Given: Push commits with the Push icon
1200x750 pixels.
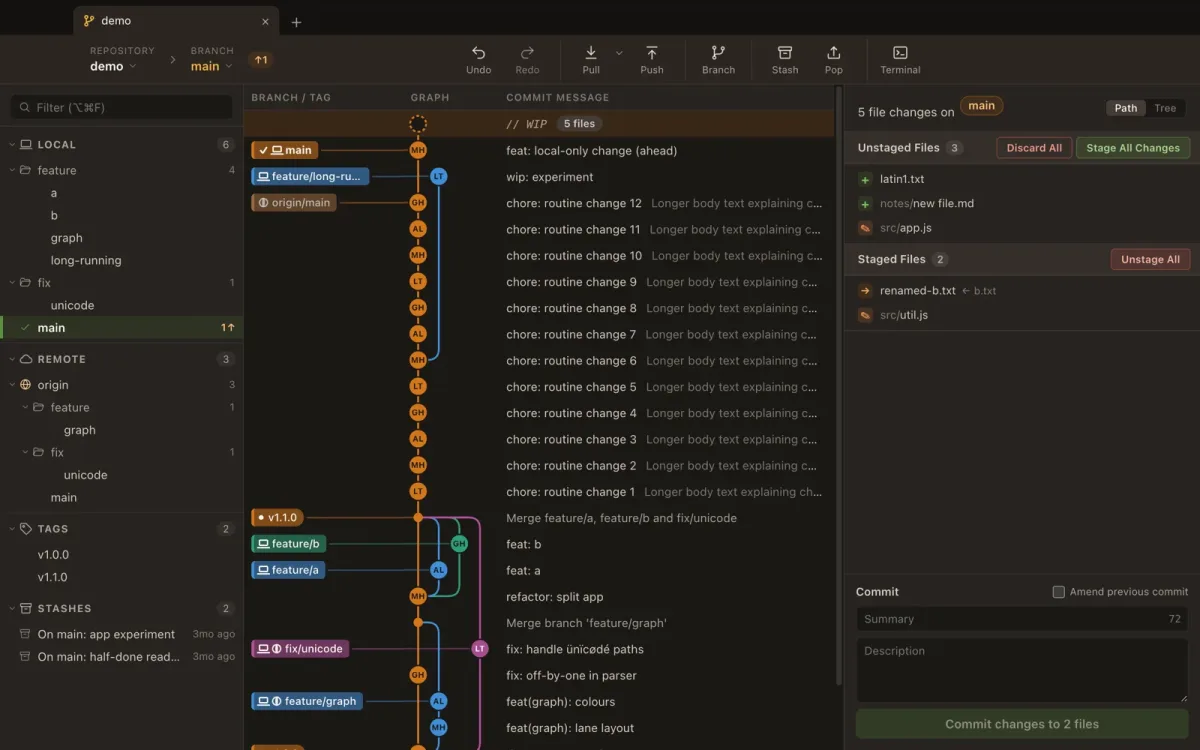Looking at the screenshot, I should point(652,53).
